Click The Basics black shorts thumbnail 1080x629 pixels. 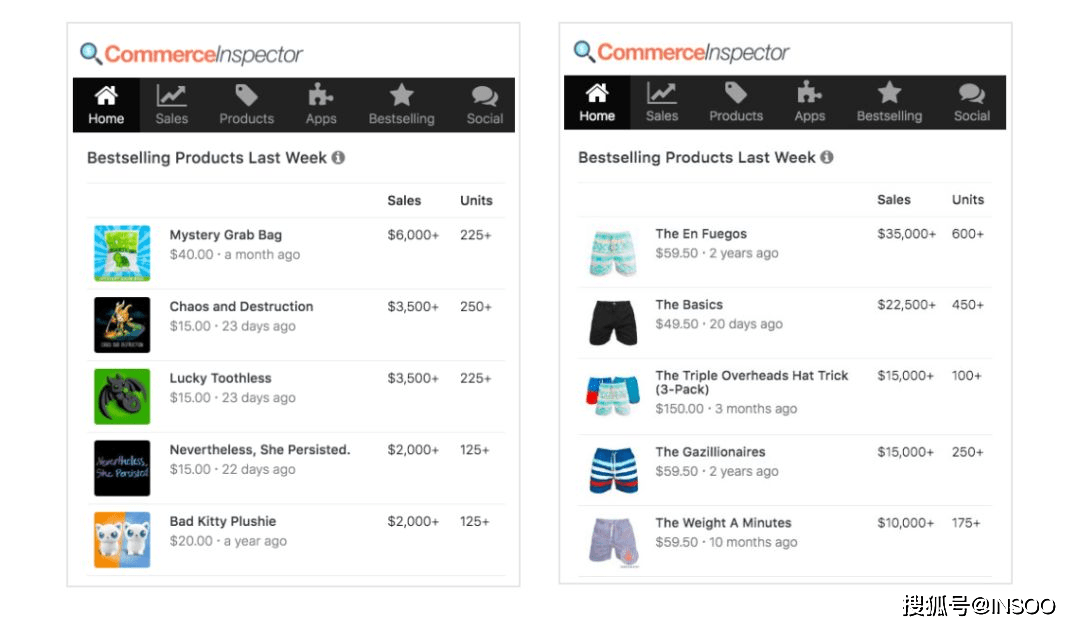coord(613,323)
